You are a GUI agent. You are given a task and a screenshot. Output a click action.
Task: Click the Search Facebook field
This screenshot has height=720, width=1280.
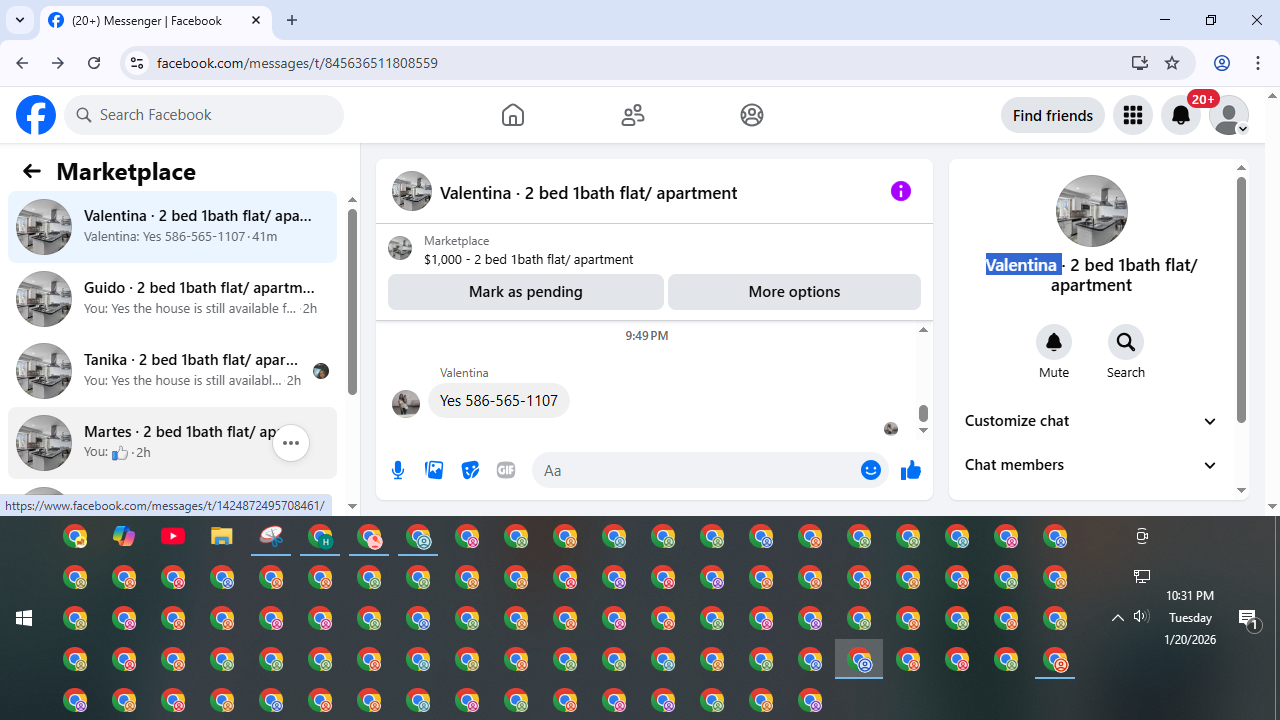[204, 115]
